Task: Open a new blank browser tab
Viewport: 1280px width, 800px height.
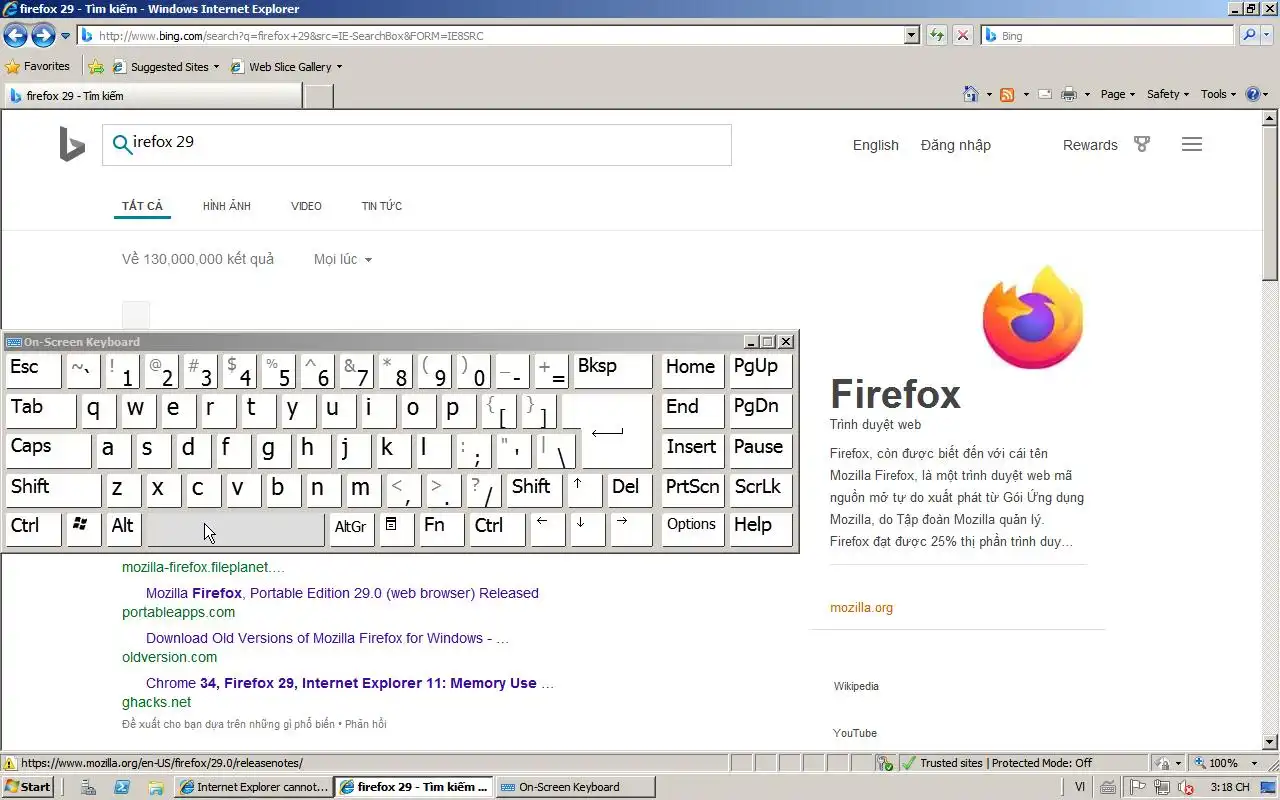Action: [x=318, y=96]
